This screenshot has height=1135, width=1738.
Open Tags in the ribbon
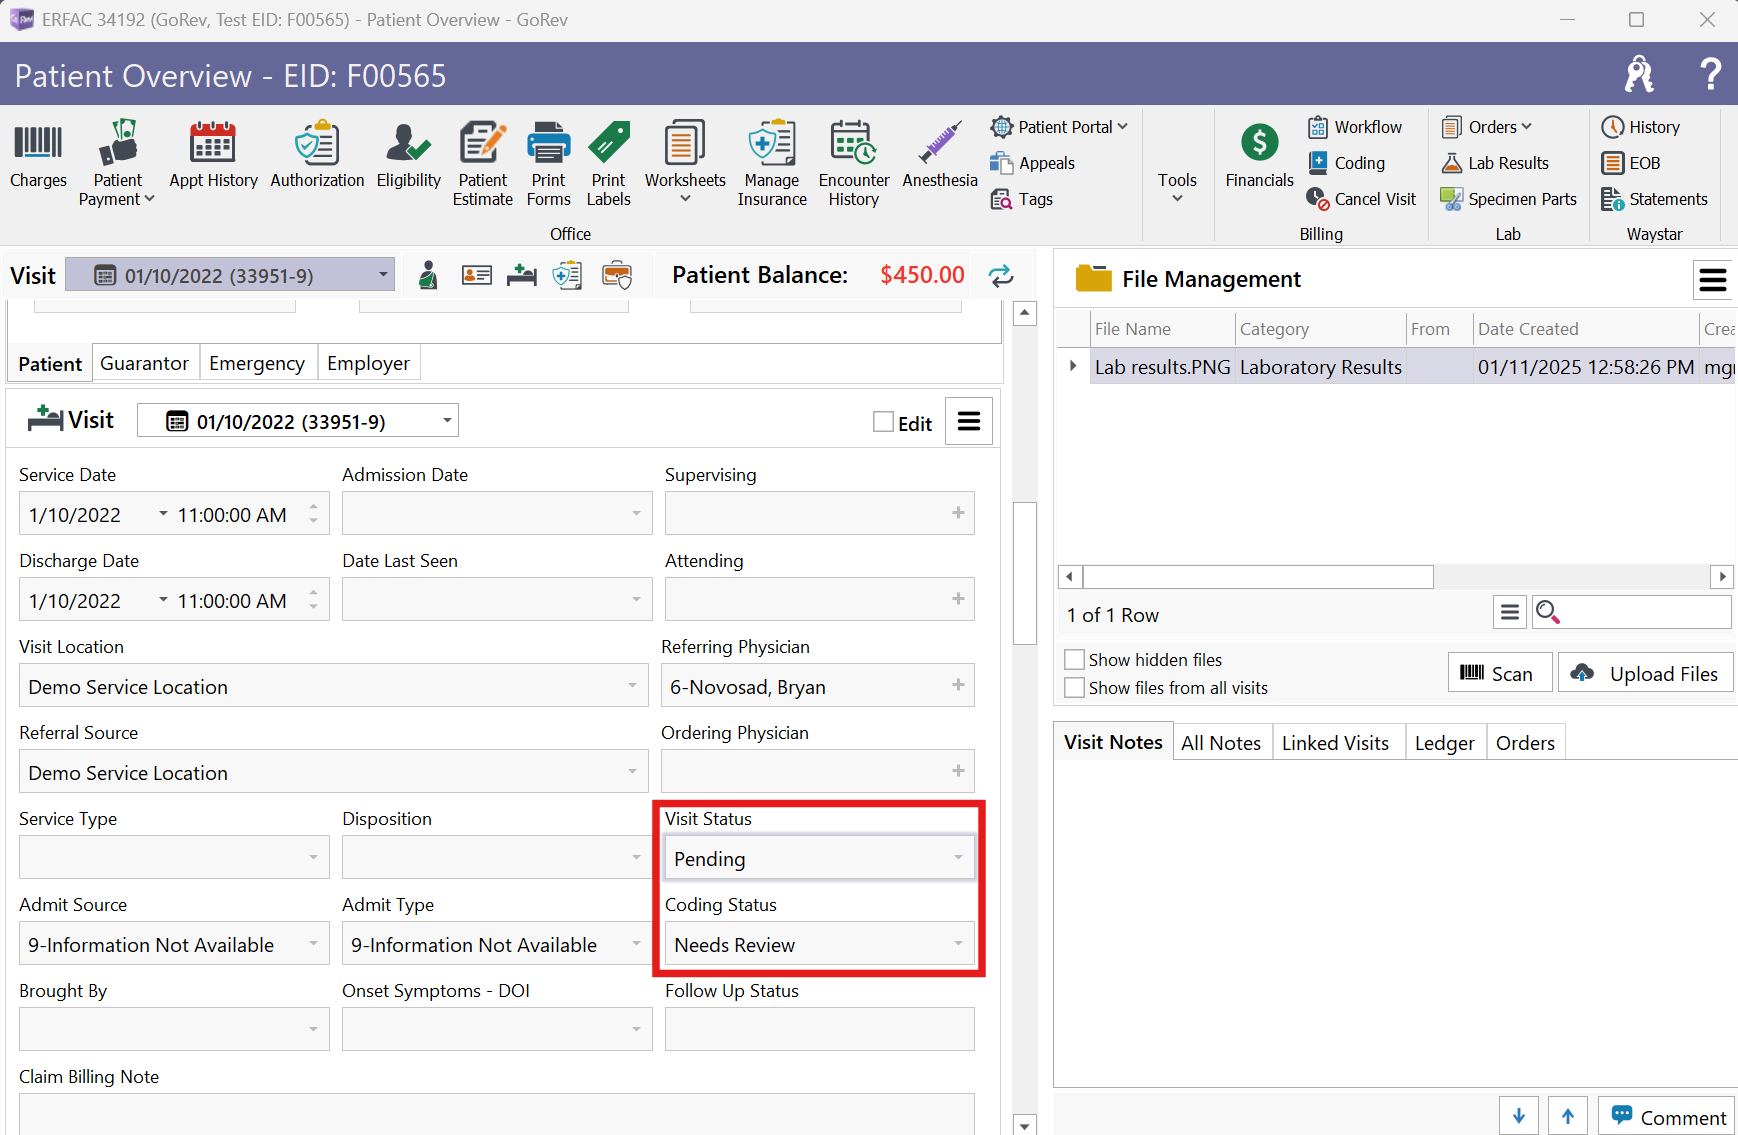pyautogui.click(x=1021, y=199)
